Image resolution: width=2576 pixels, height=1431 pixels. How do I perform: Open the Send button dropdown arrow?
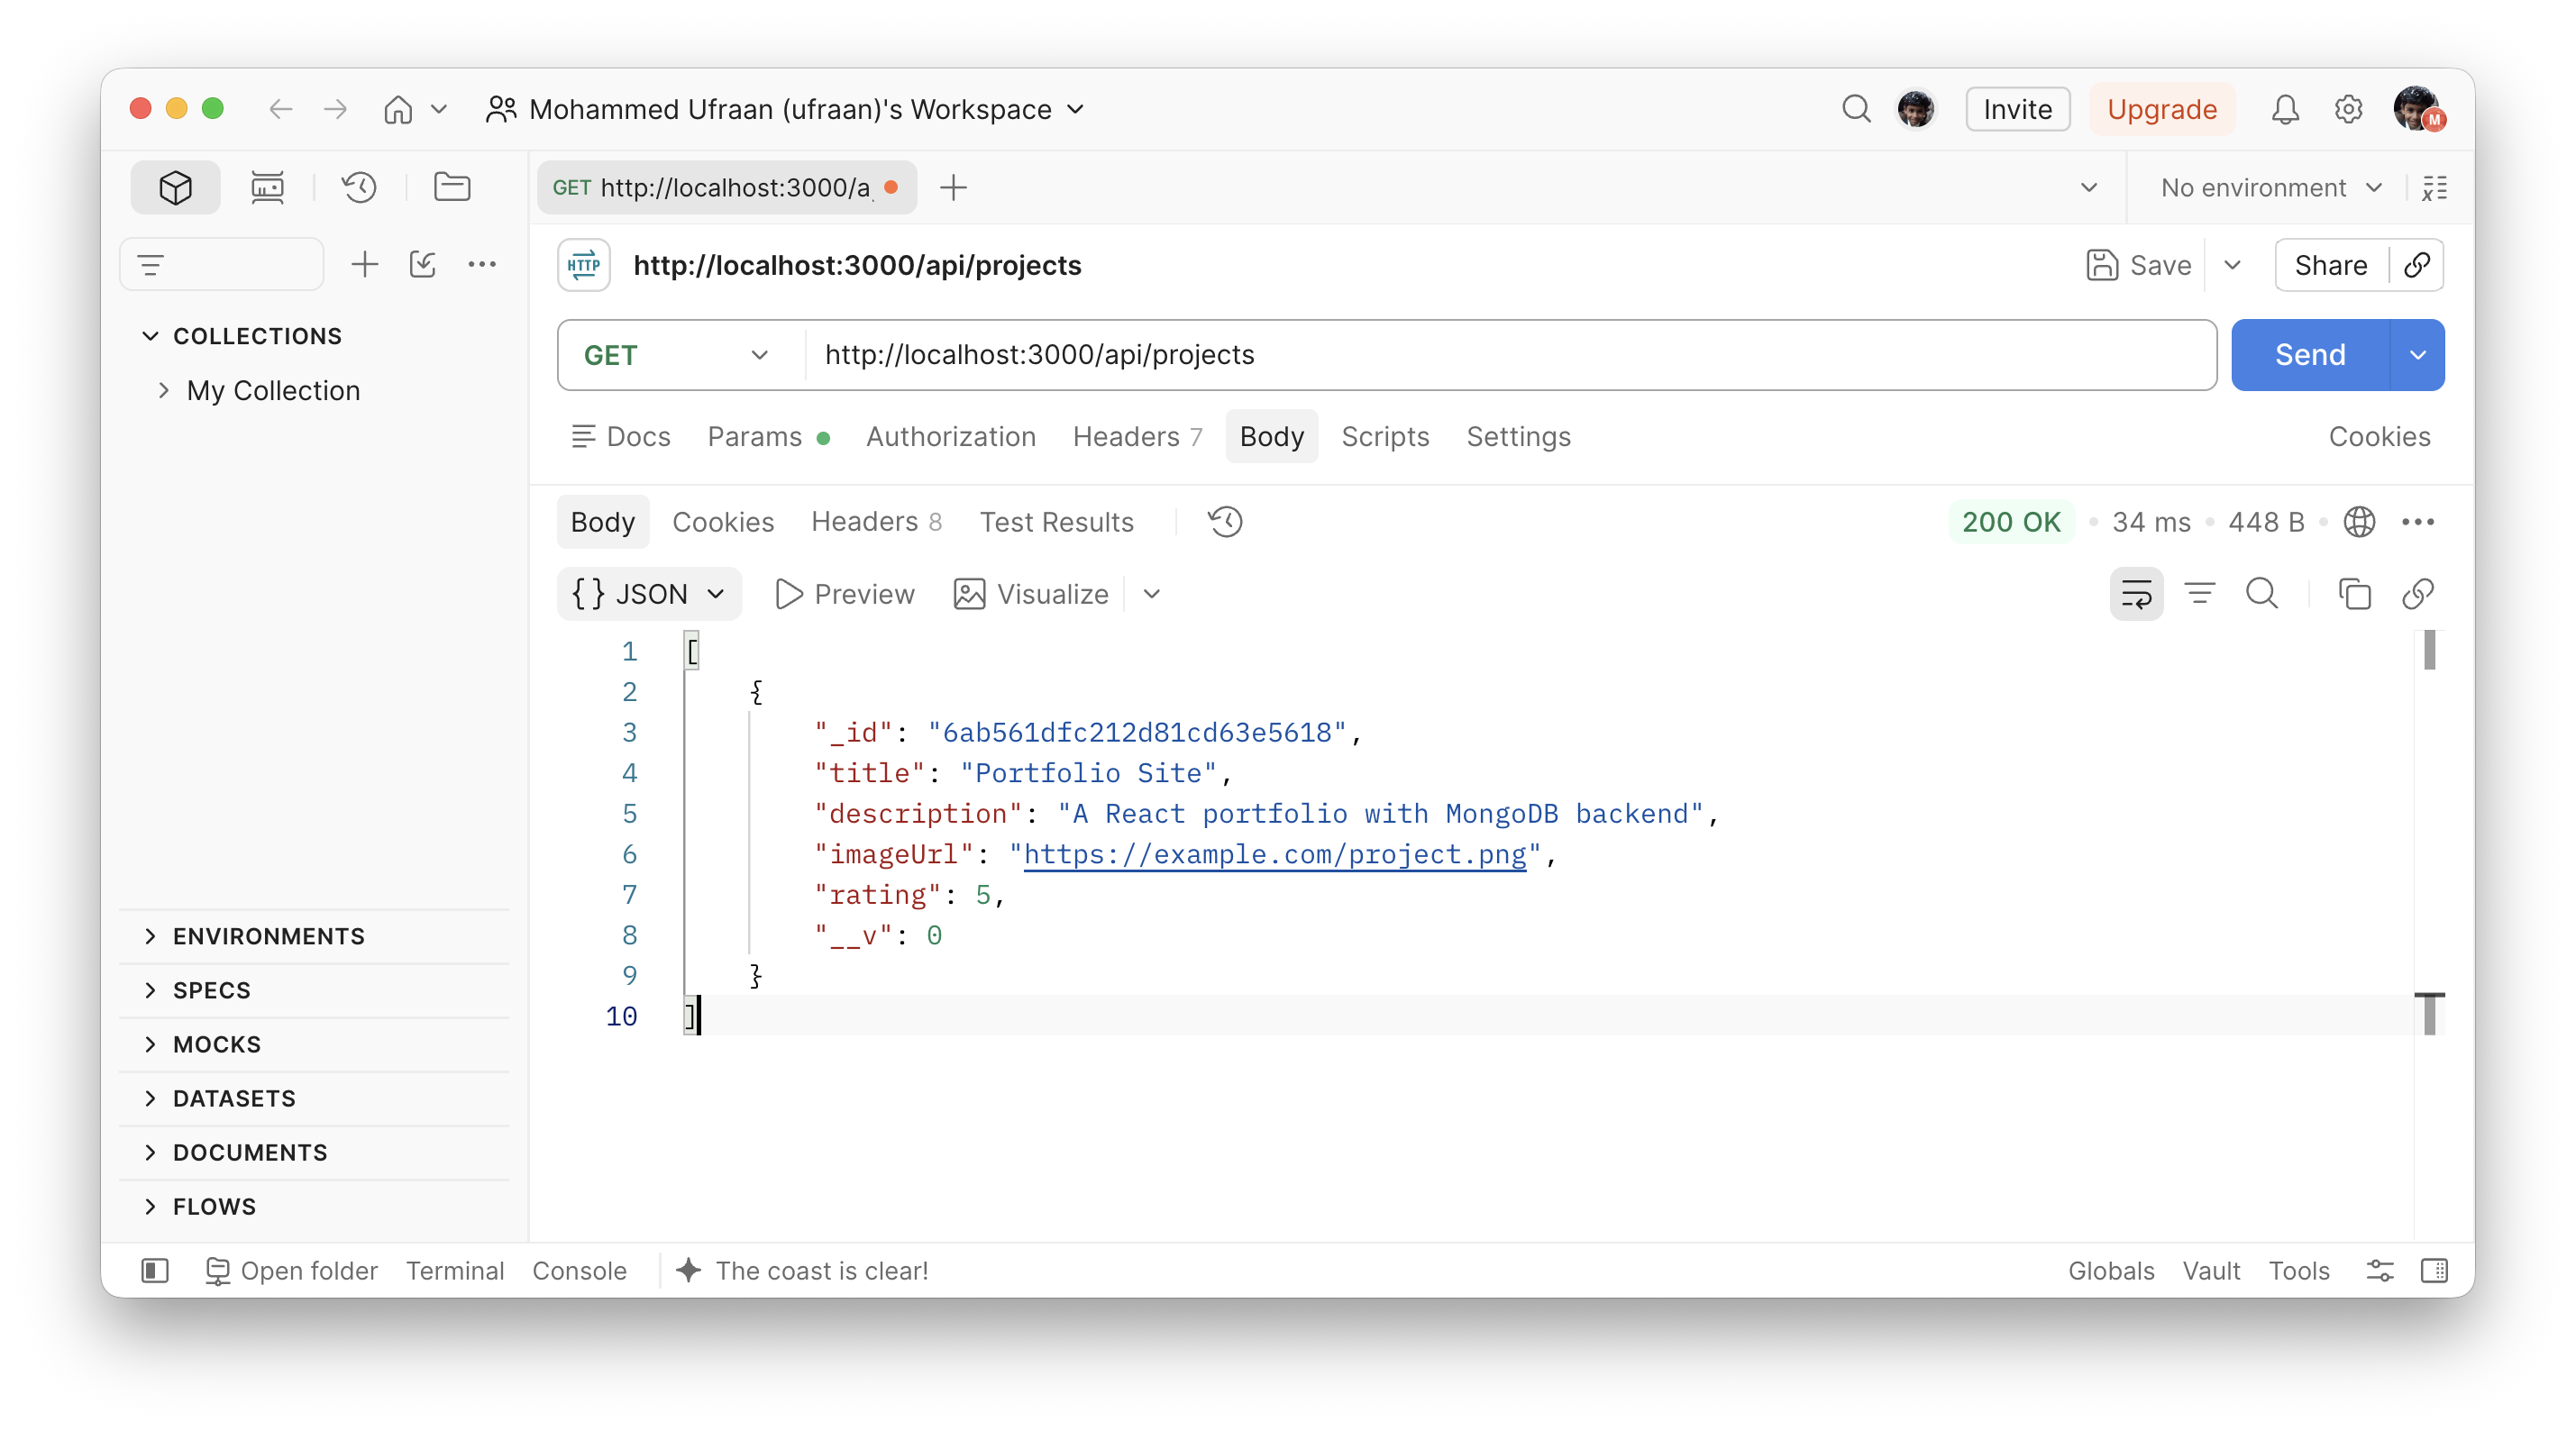[x=2417, y=355]
